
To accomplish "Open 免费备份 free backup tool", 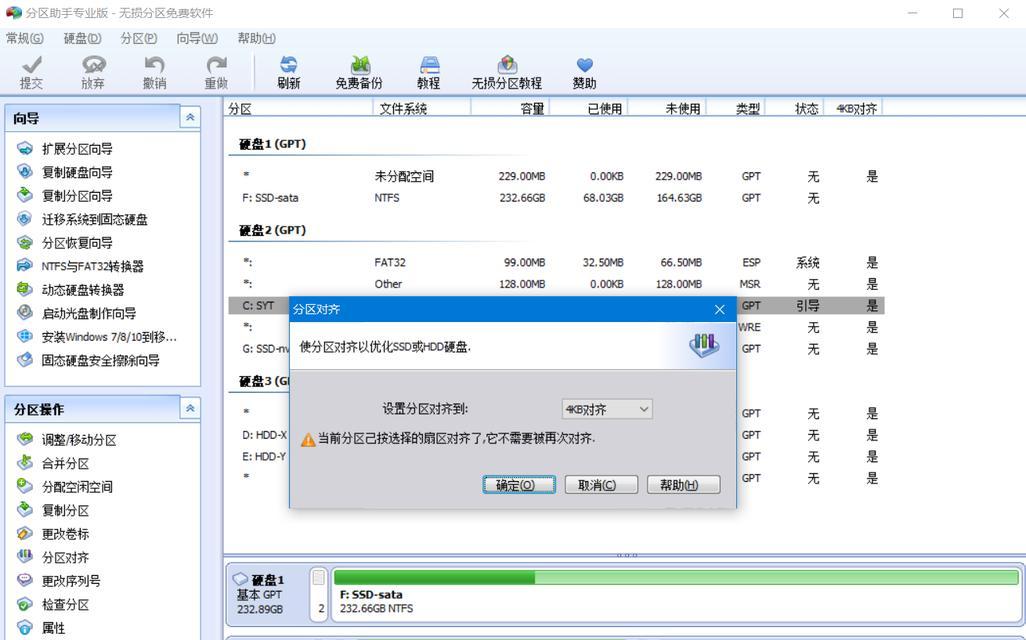I will 359,72.
